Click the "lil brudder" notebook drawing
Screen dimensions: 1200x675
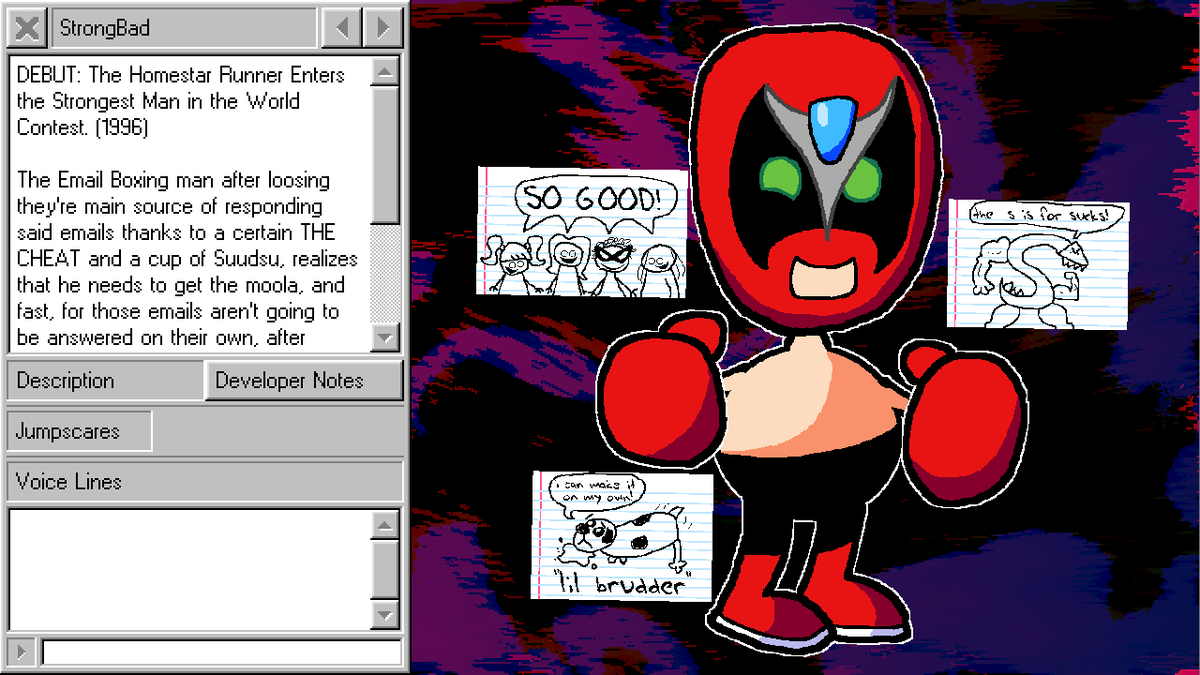623,536
